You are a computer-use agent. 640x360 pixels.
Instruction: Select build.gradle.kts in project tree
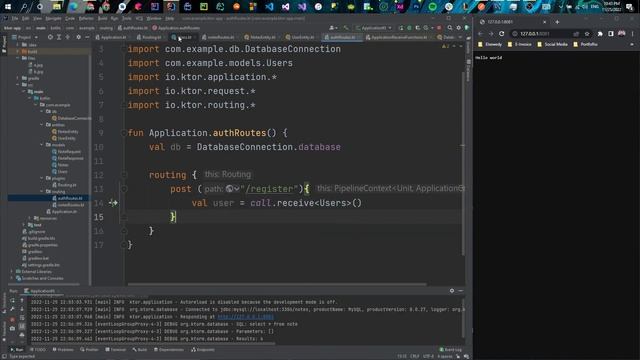coord(39,238)
